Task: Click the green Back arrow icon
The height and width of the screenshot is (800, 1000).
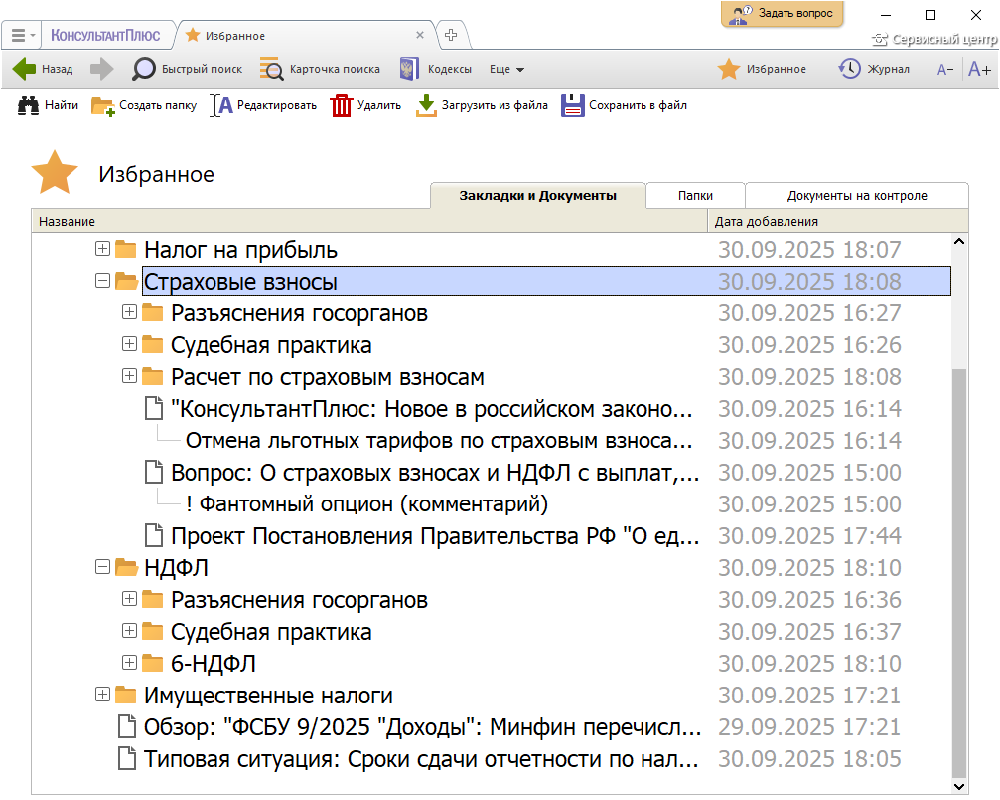Action: (25, 69)
